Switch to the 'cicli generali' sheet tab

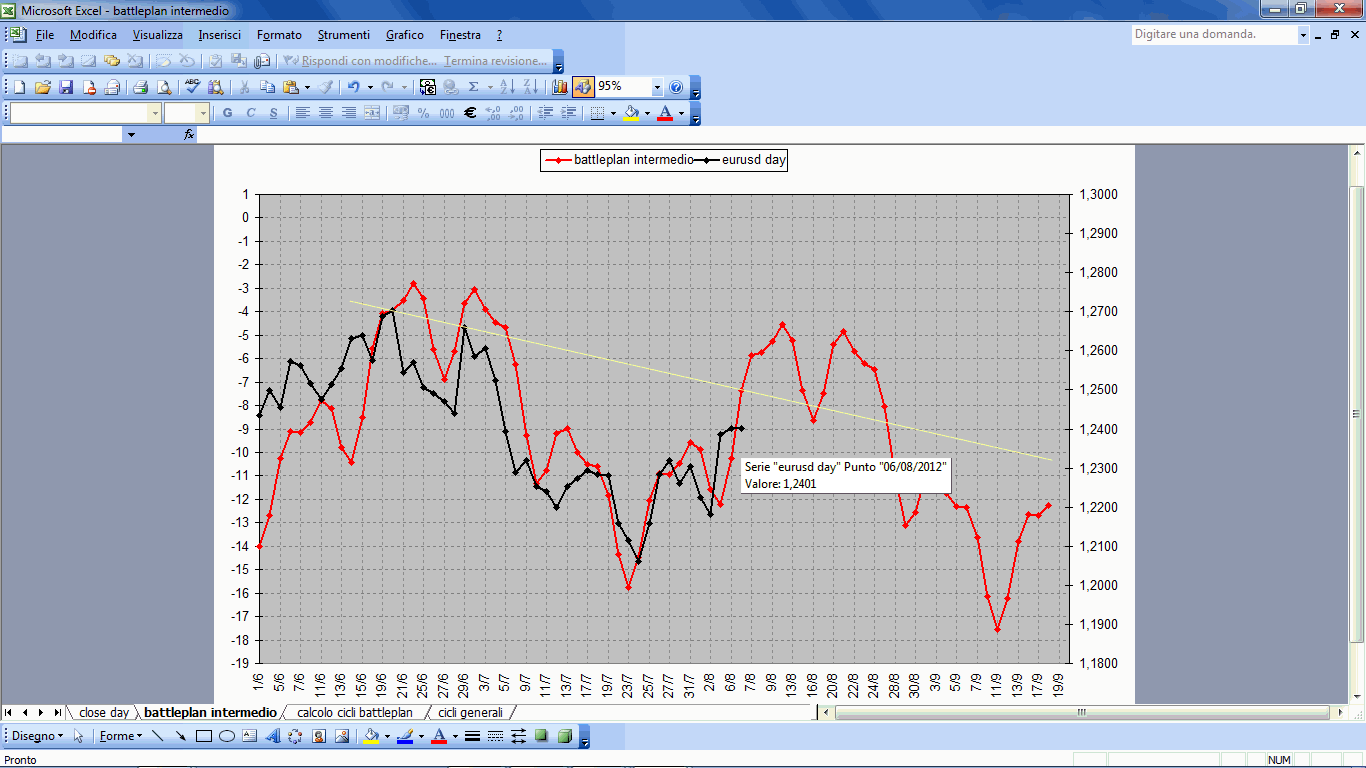point(470,713)
